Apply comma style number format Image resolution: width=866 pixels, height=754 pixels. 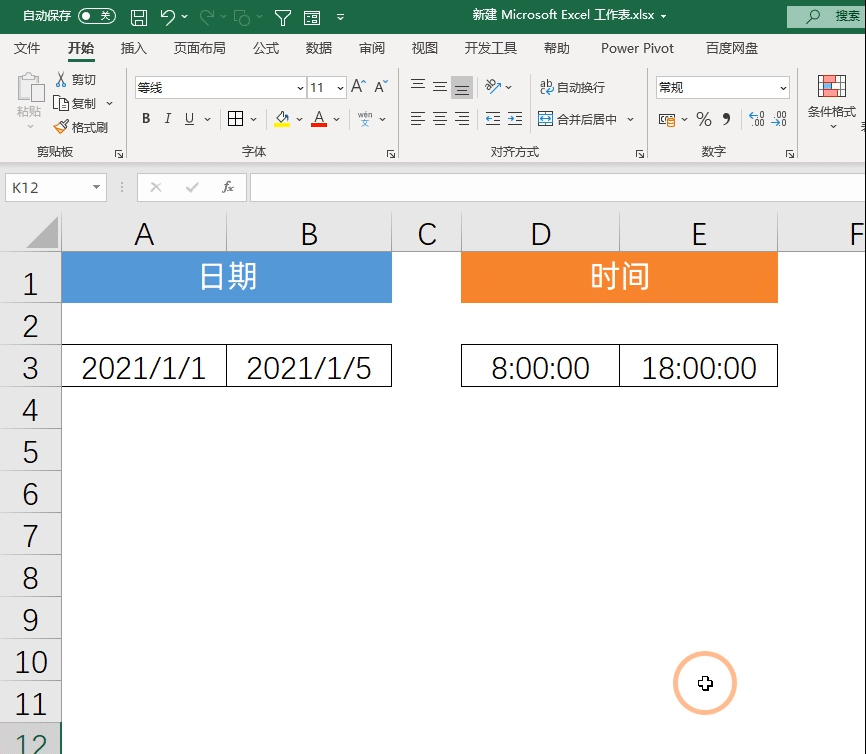[x=726, y=119]
